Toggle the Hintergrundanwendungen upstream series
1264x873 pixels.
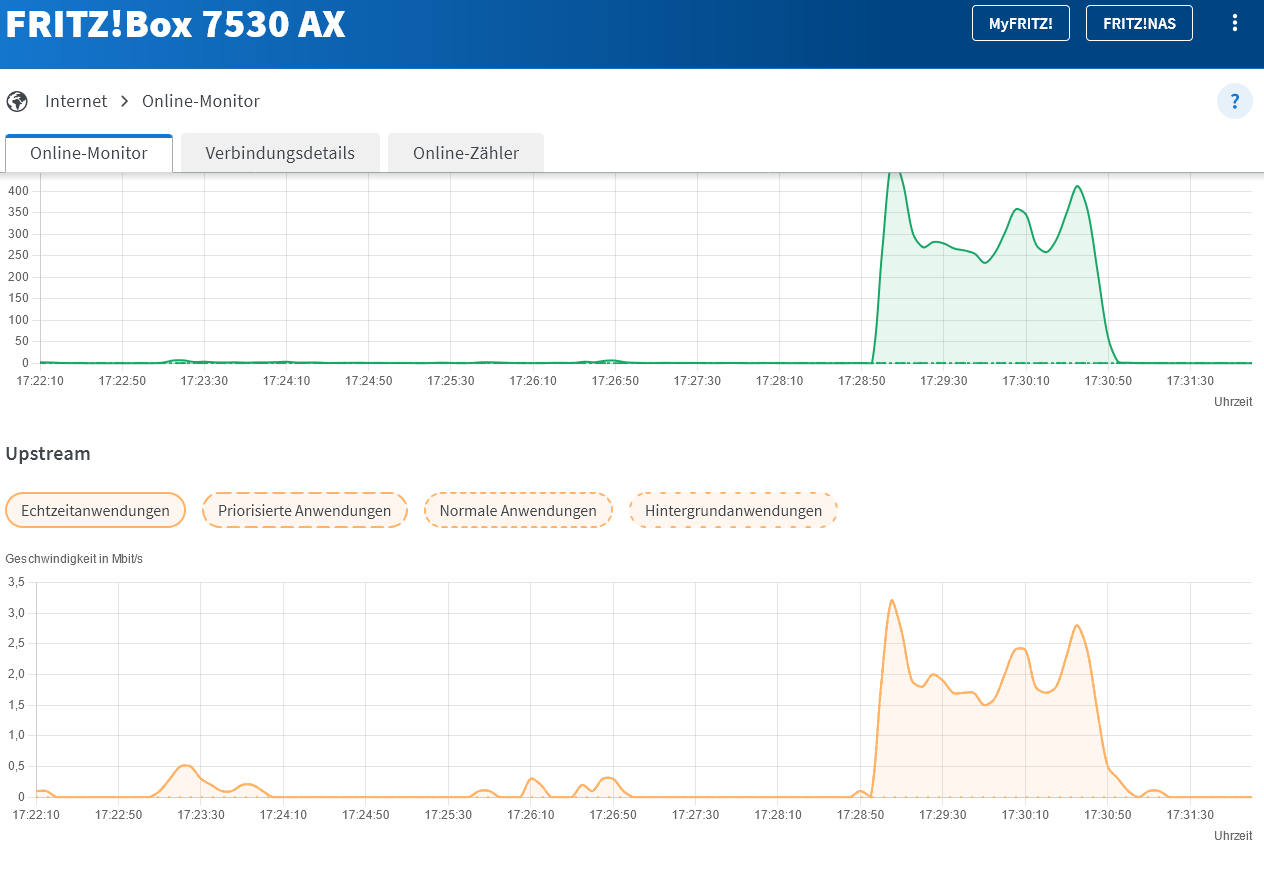click(733, 510)
